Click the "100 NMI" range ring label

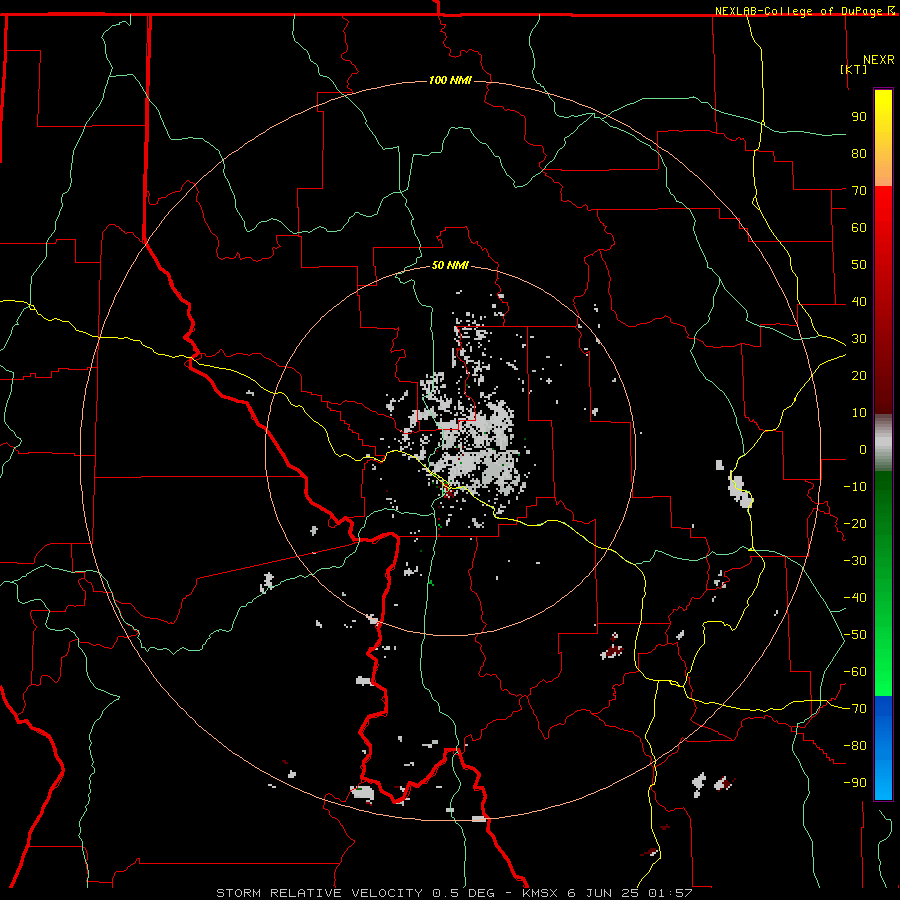[x=450, y=80]
